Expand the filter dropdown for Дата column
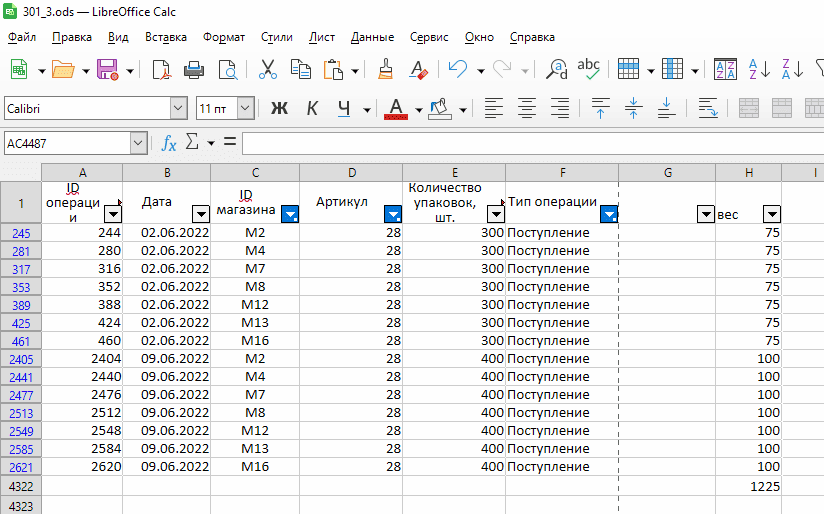 [x=200, y=212]
